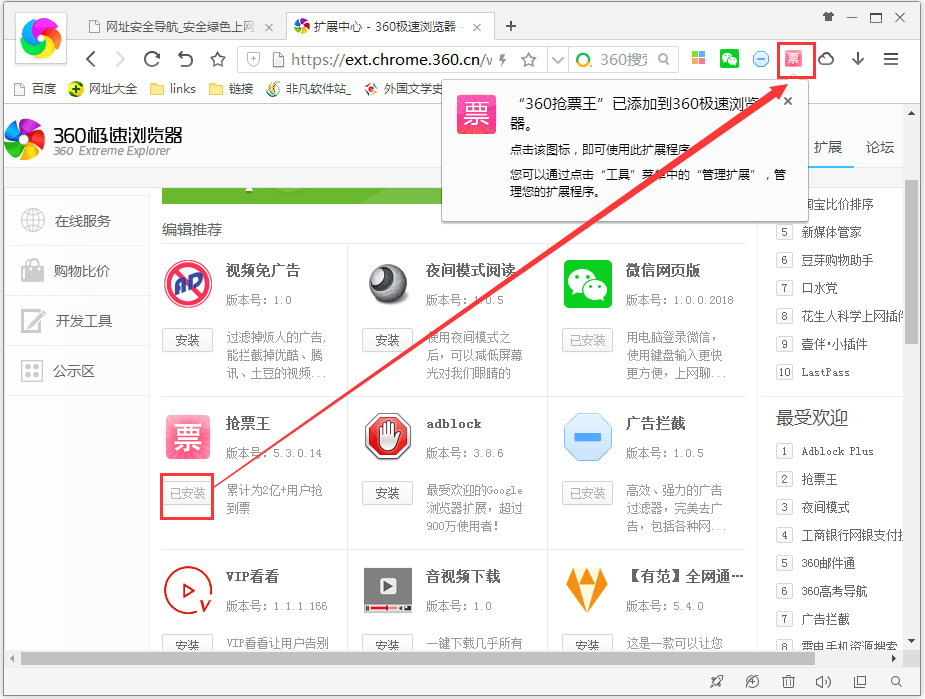Open the apps grid icon next to address bar
Viewport: 925px width, 699px height.
pyautogui.click(x=698, y=59)
